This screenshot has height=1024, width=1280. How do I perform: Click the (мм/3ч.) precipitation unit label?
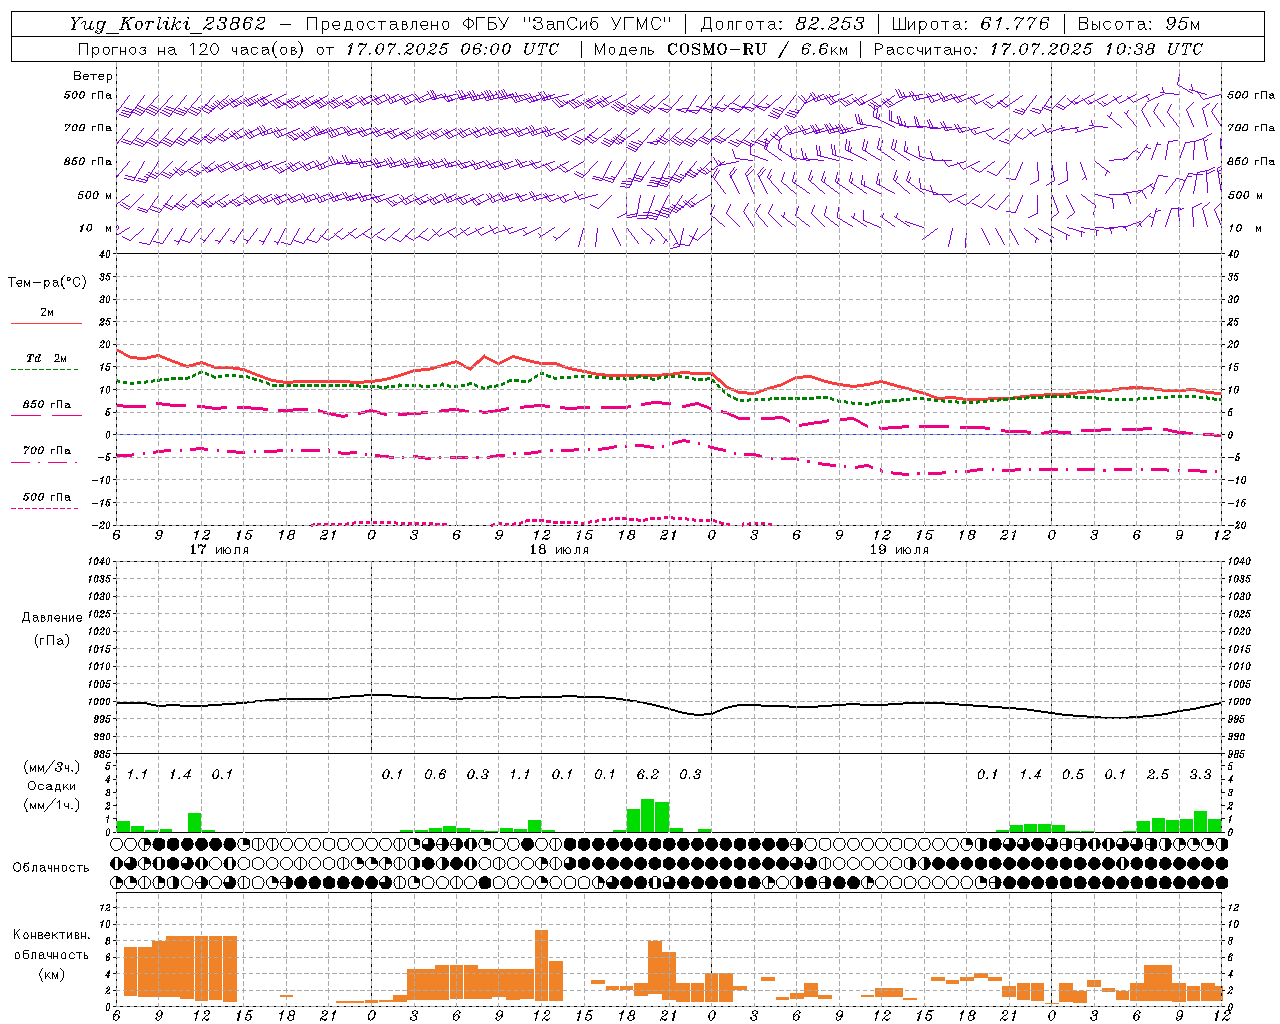pos(52,767)
